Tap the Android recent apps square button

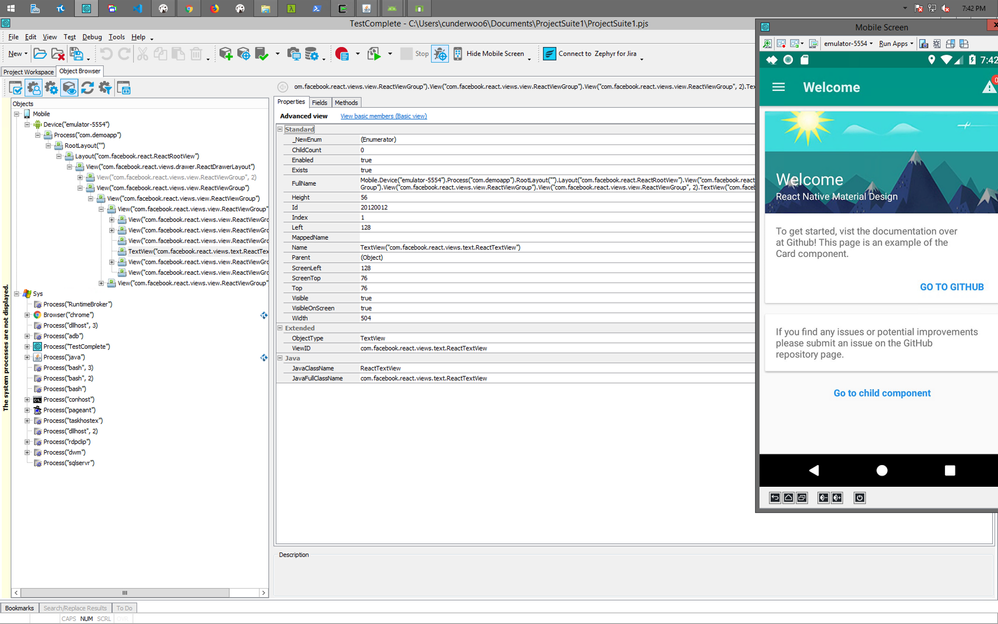950,471
